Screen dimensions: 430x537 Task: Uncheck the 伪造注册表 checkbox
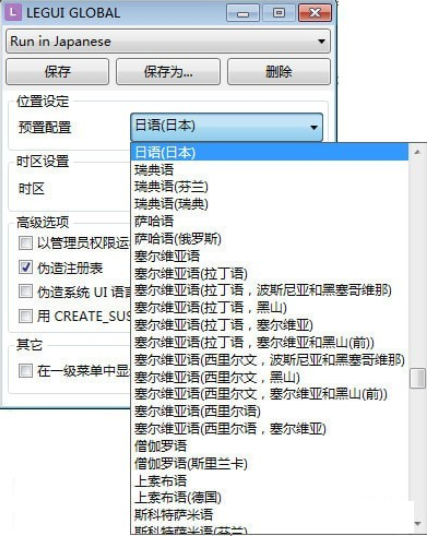coord(26,267)
